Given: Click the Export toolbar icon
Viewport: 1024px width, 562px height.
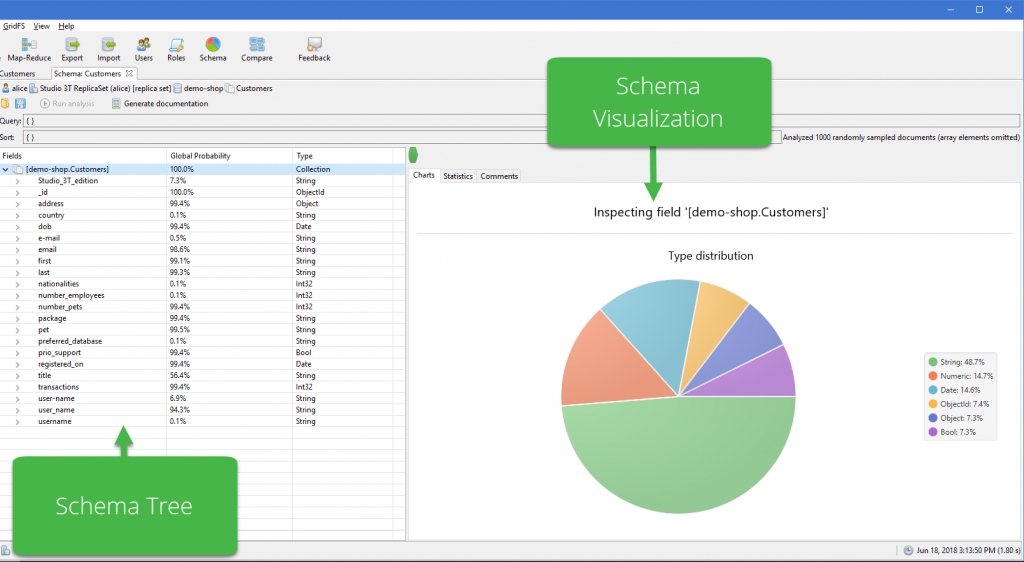Looking at the screenshot, I should [72, 46].
